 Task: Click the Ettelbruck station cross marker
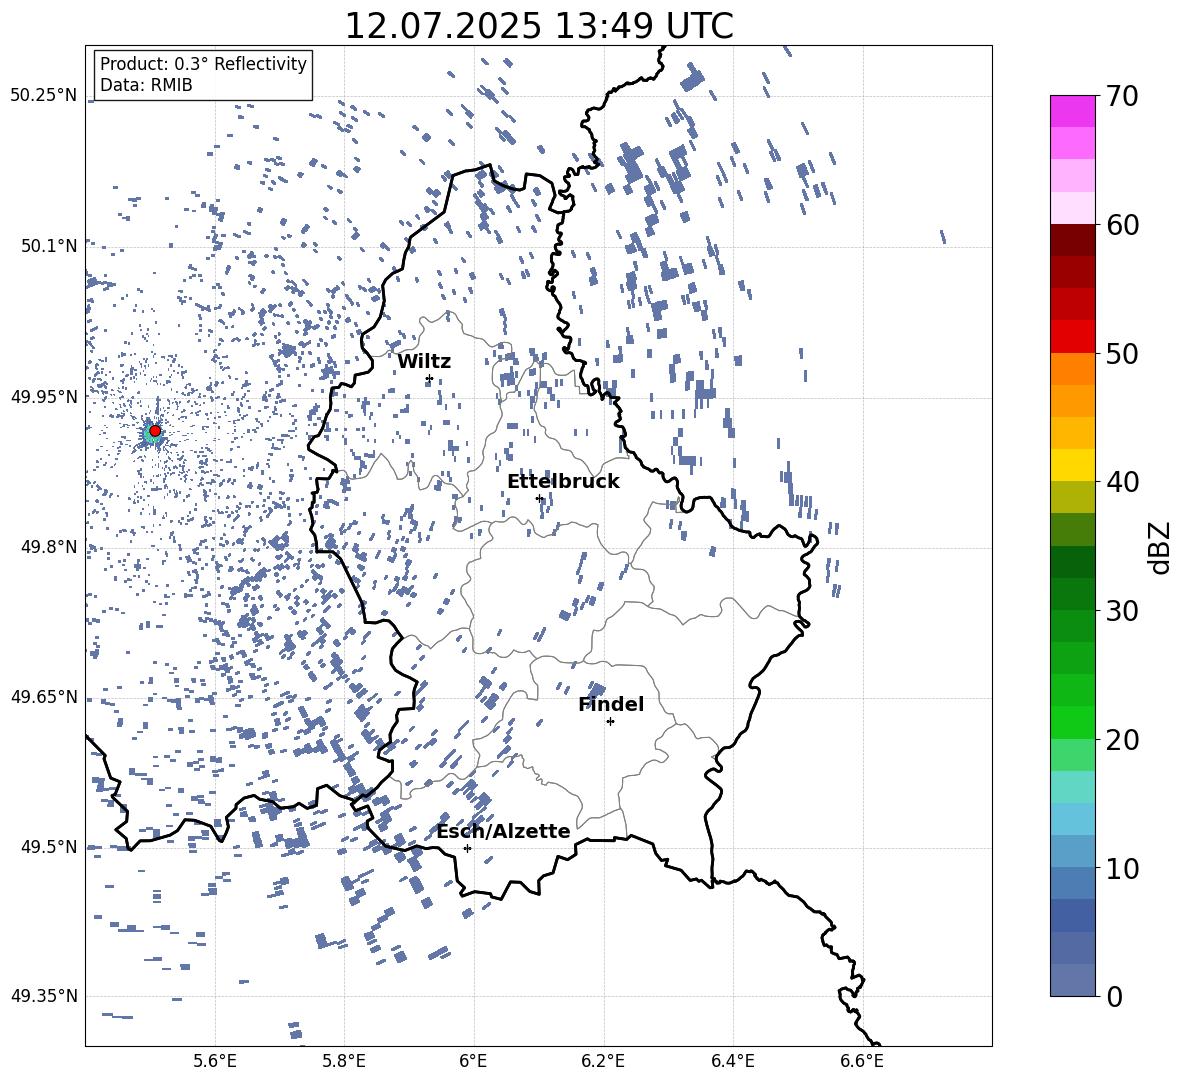click(539, 498)
